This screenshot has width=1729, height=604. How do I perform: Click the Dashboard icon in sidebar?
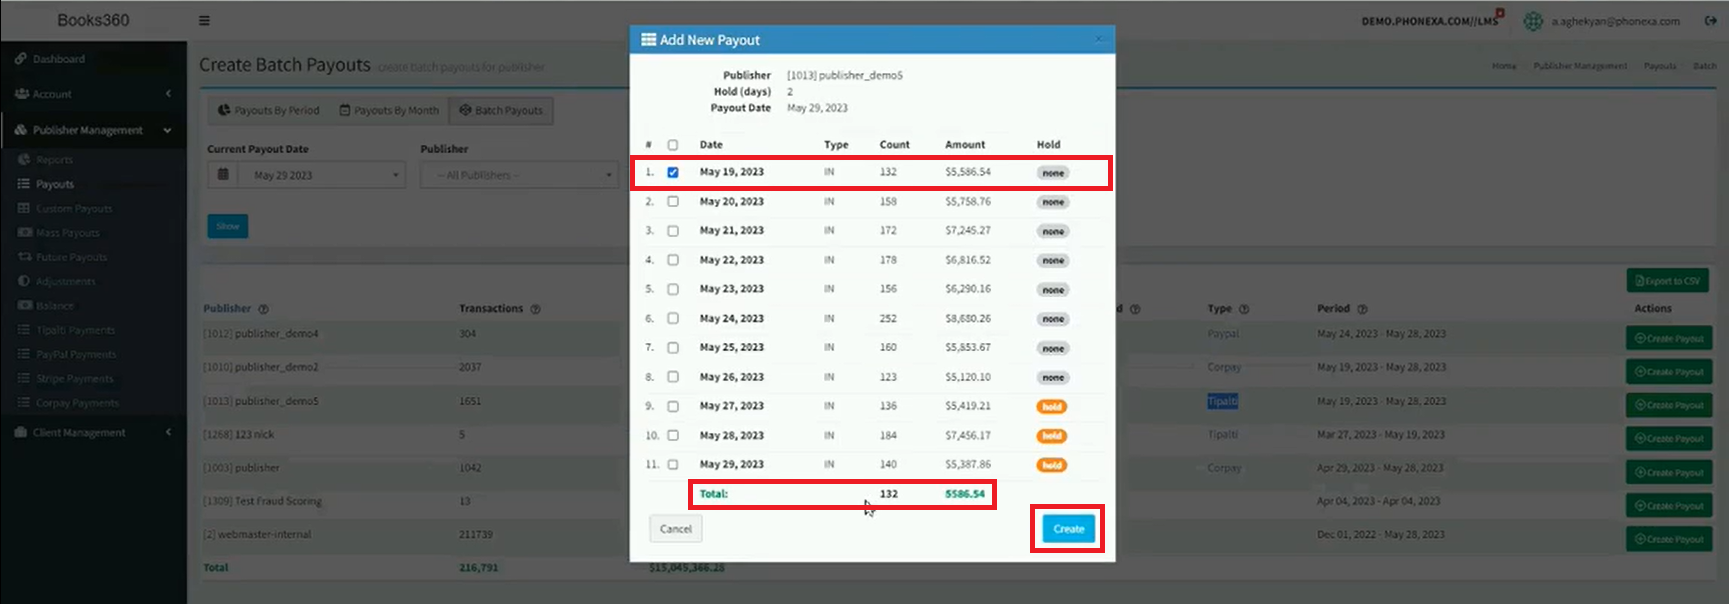pyautogui.click(x=21, y=59)
